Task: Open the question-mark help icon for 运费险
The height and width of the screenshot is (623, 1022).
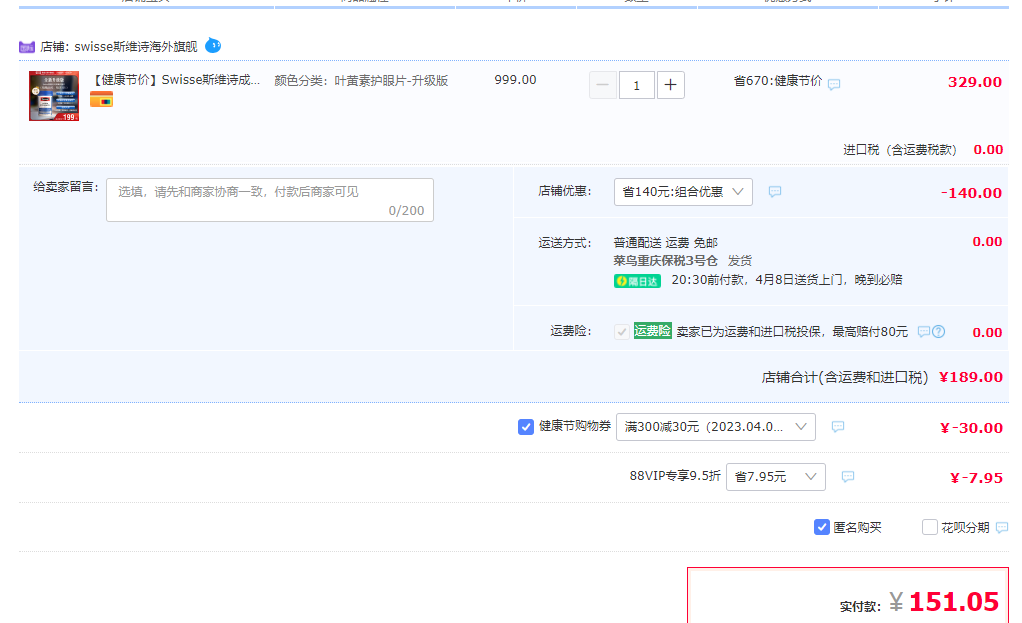Action: 939,332
